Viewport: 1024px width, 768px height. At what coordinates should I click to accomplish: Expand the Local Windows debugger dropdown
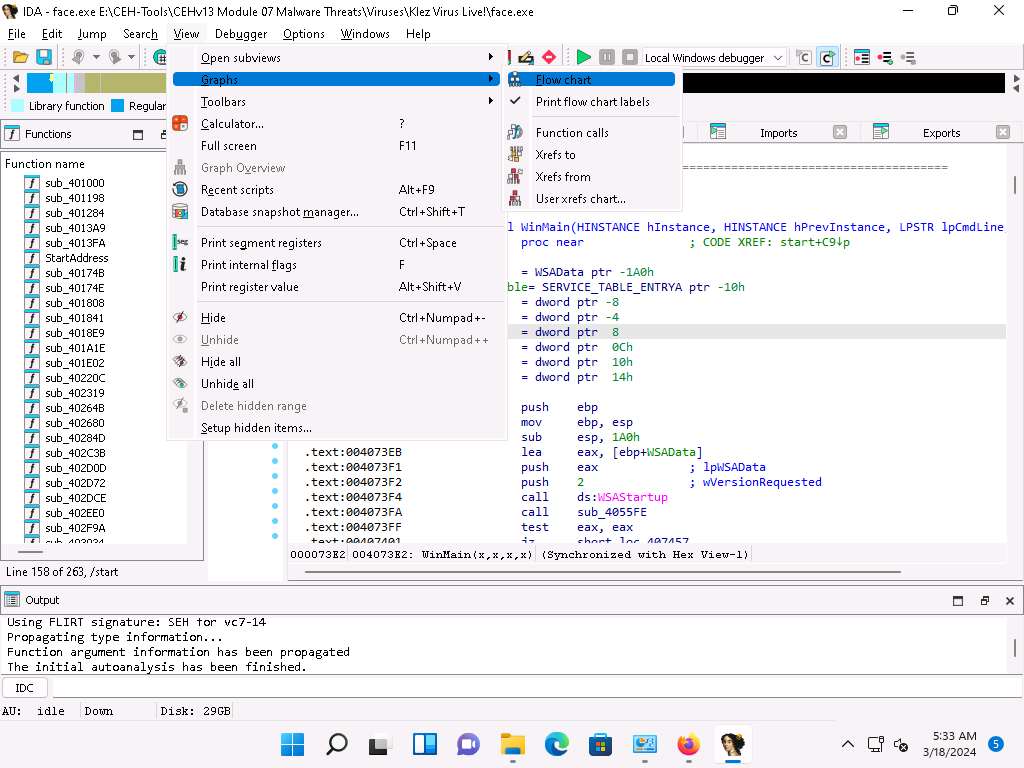(x=778, y=58)
